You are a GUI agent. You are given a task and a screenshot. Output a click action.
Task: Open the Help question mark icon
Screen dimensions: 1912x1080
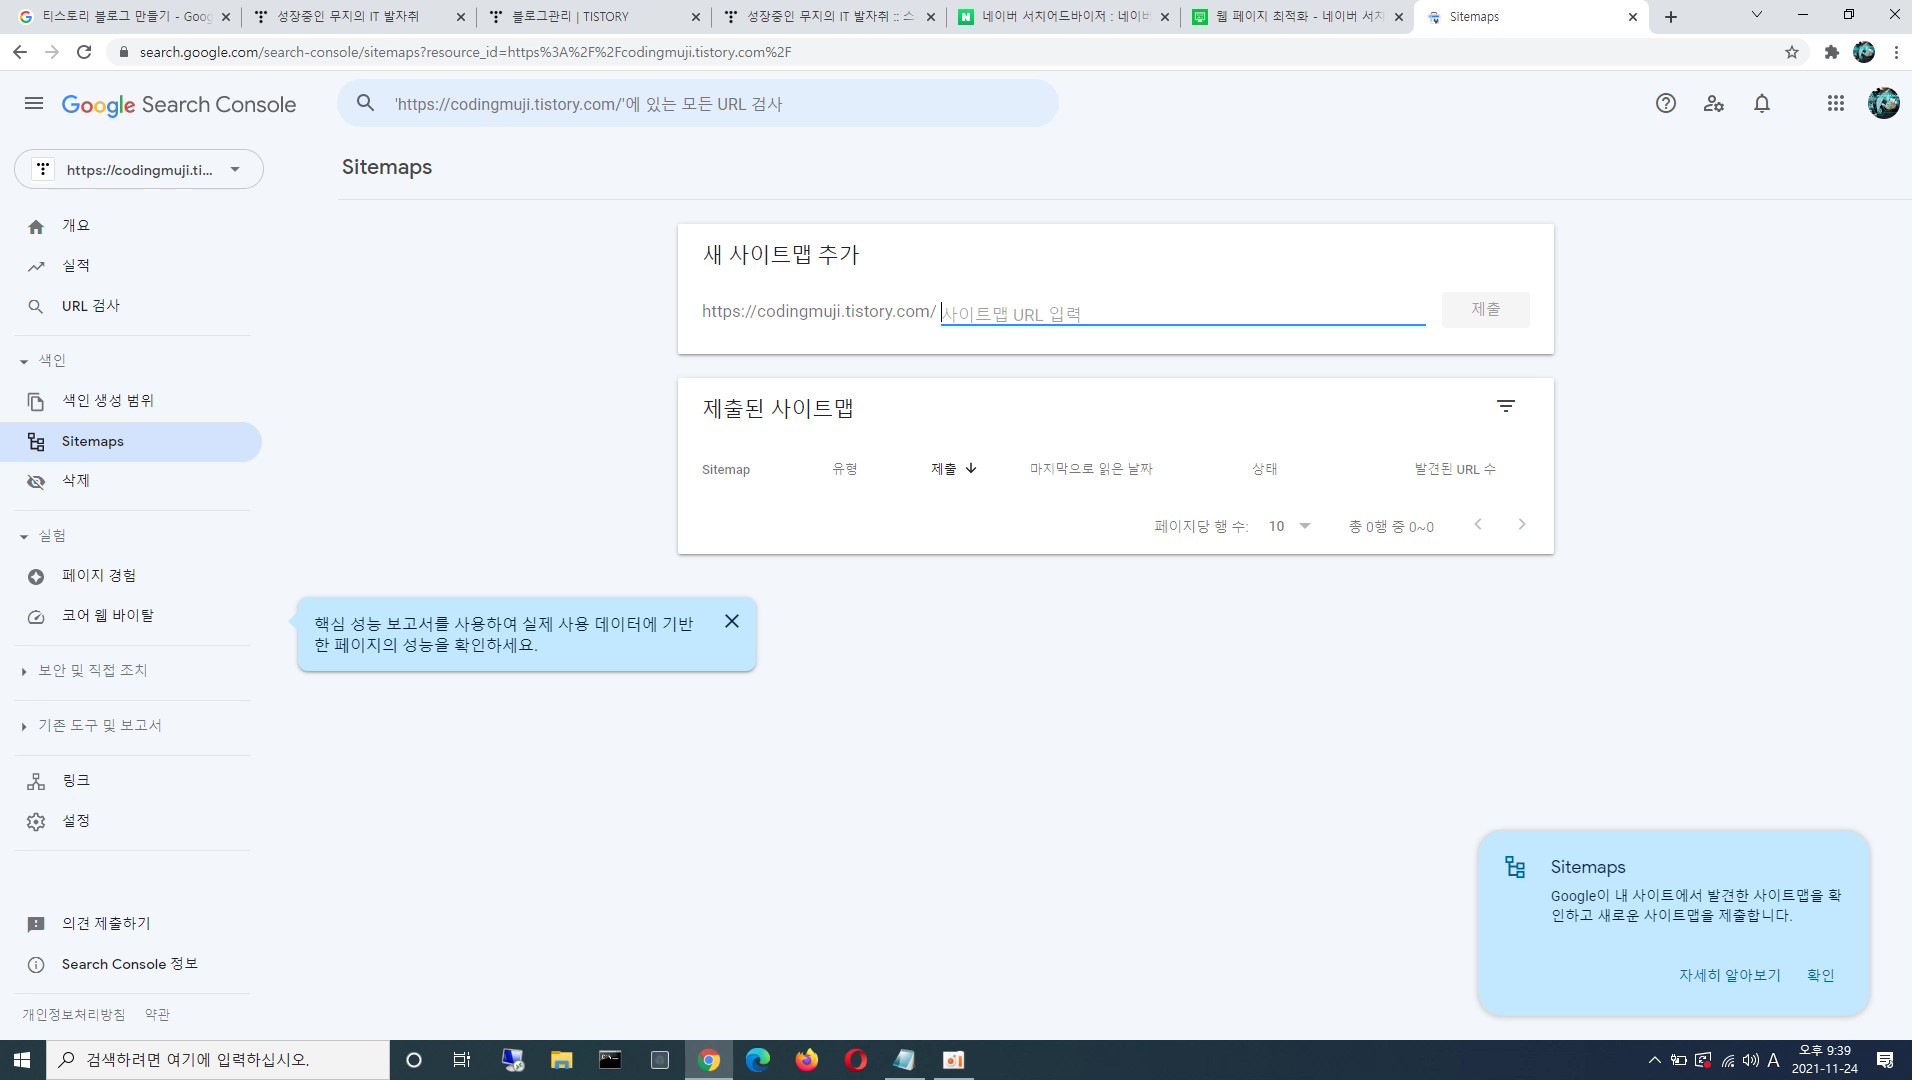pos(1665,103)
